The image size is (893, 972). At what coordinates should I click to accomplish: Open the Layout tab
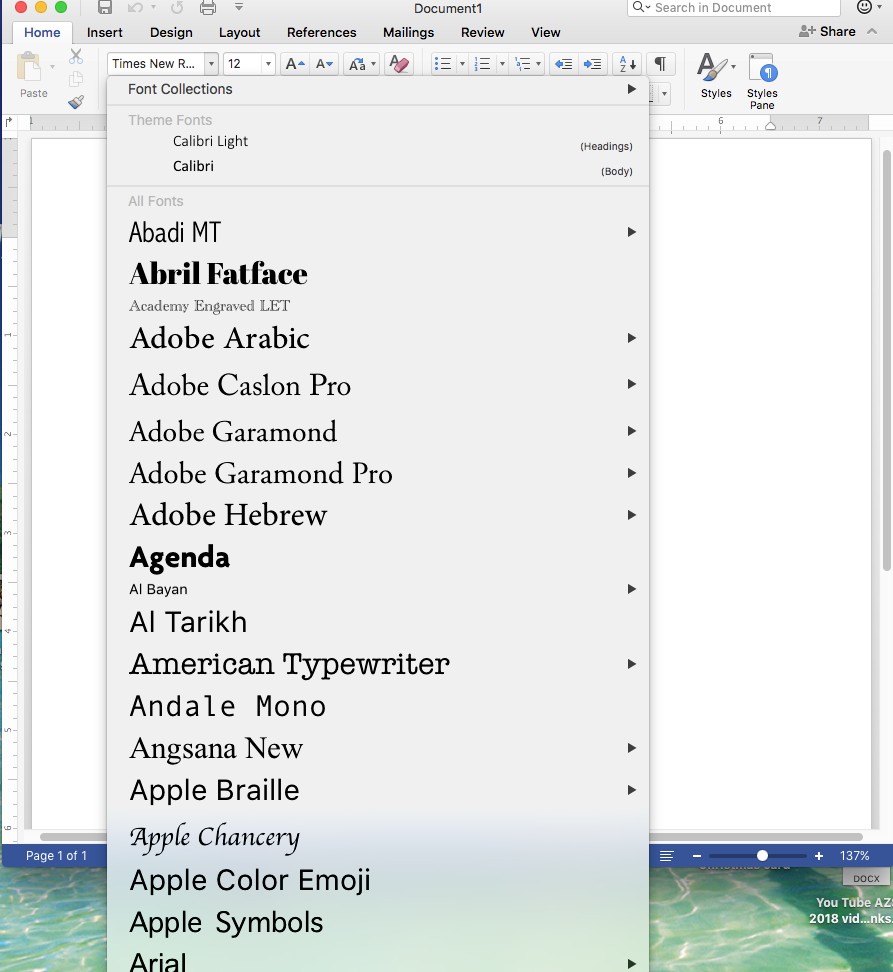tap(239, 32)
